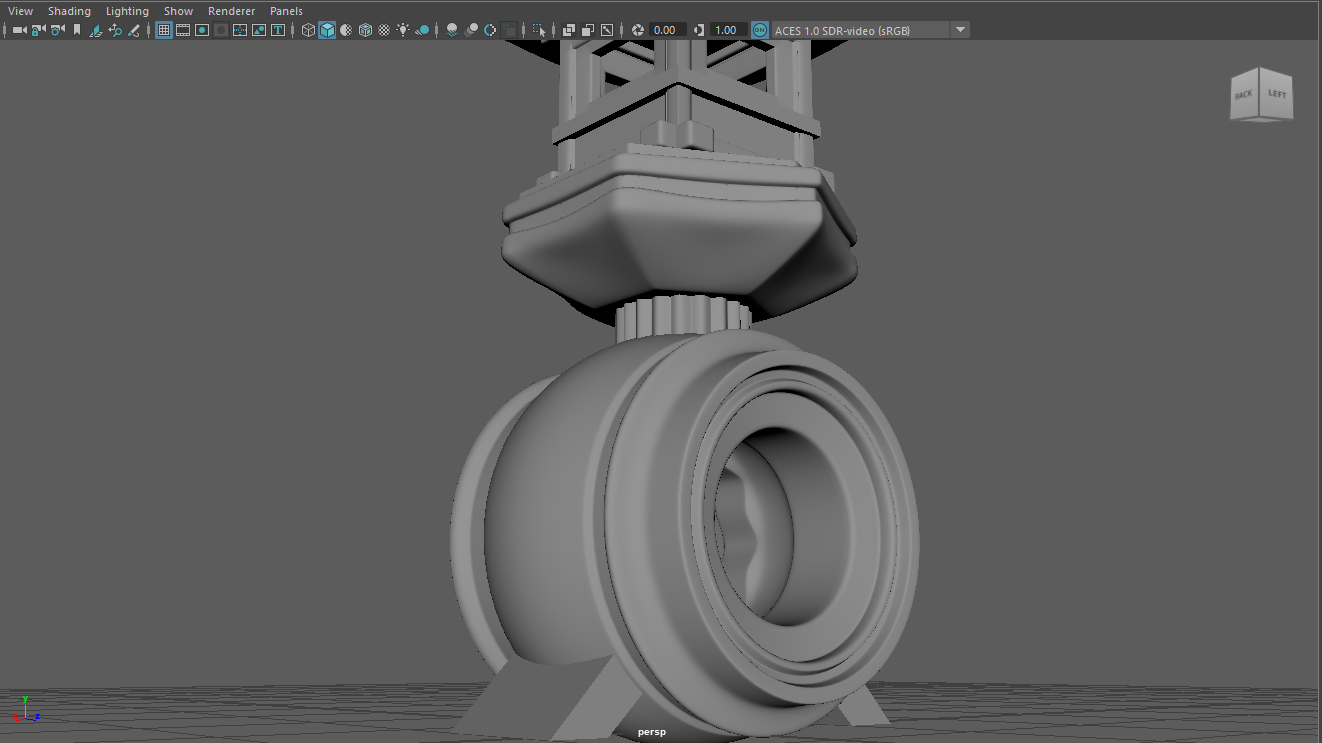Click the Bookmarks icon in panel toolbar
The width and height of the screenshot is (1322, 743).
tap(76, 30)
